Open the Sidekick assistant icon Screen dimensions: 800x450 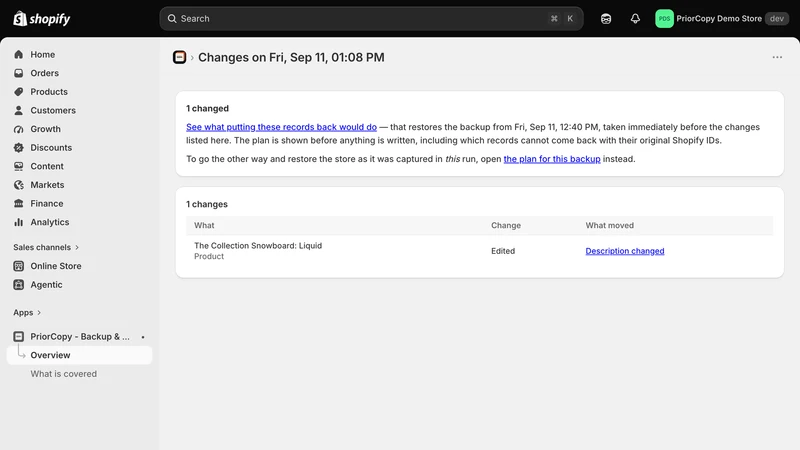(x=606, y=19)
